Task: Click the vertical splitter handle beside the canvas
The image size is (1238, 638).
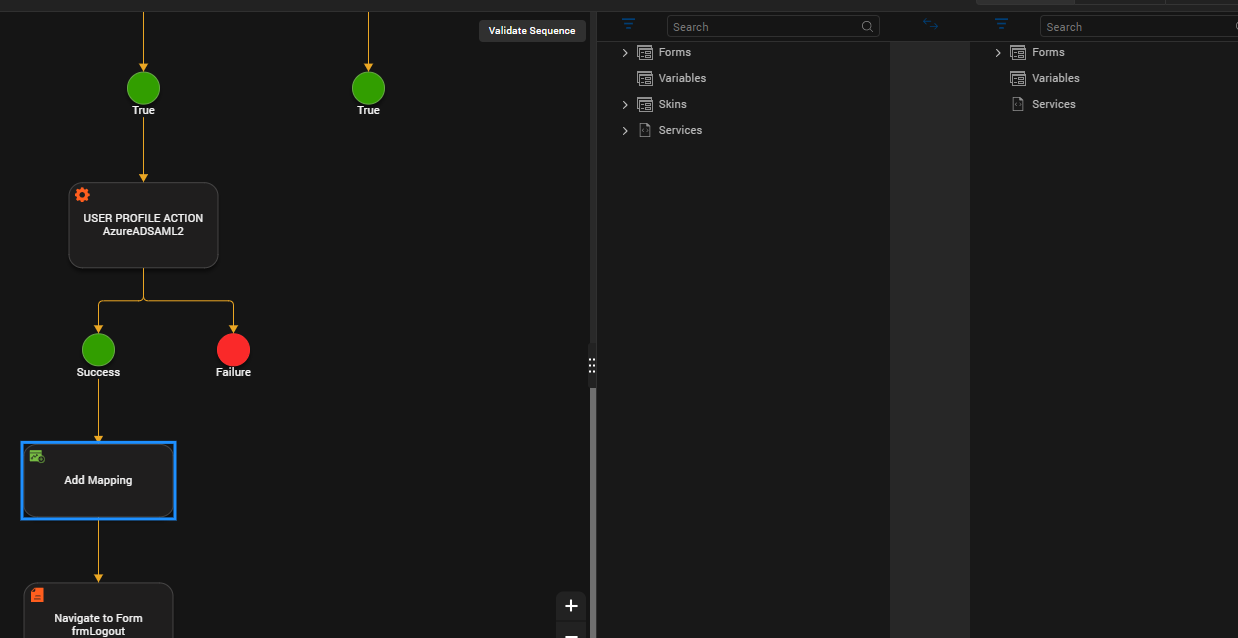Action: (592, 366)
